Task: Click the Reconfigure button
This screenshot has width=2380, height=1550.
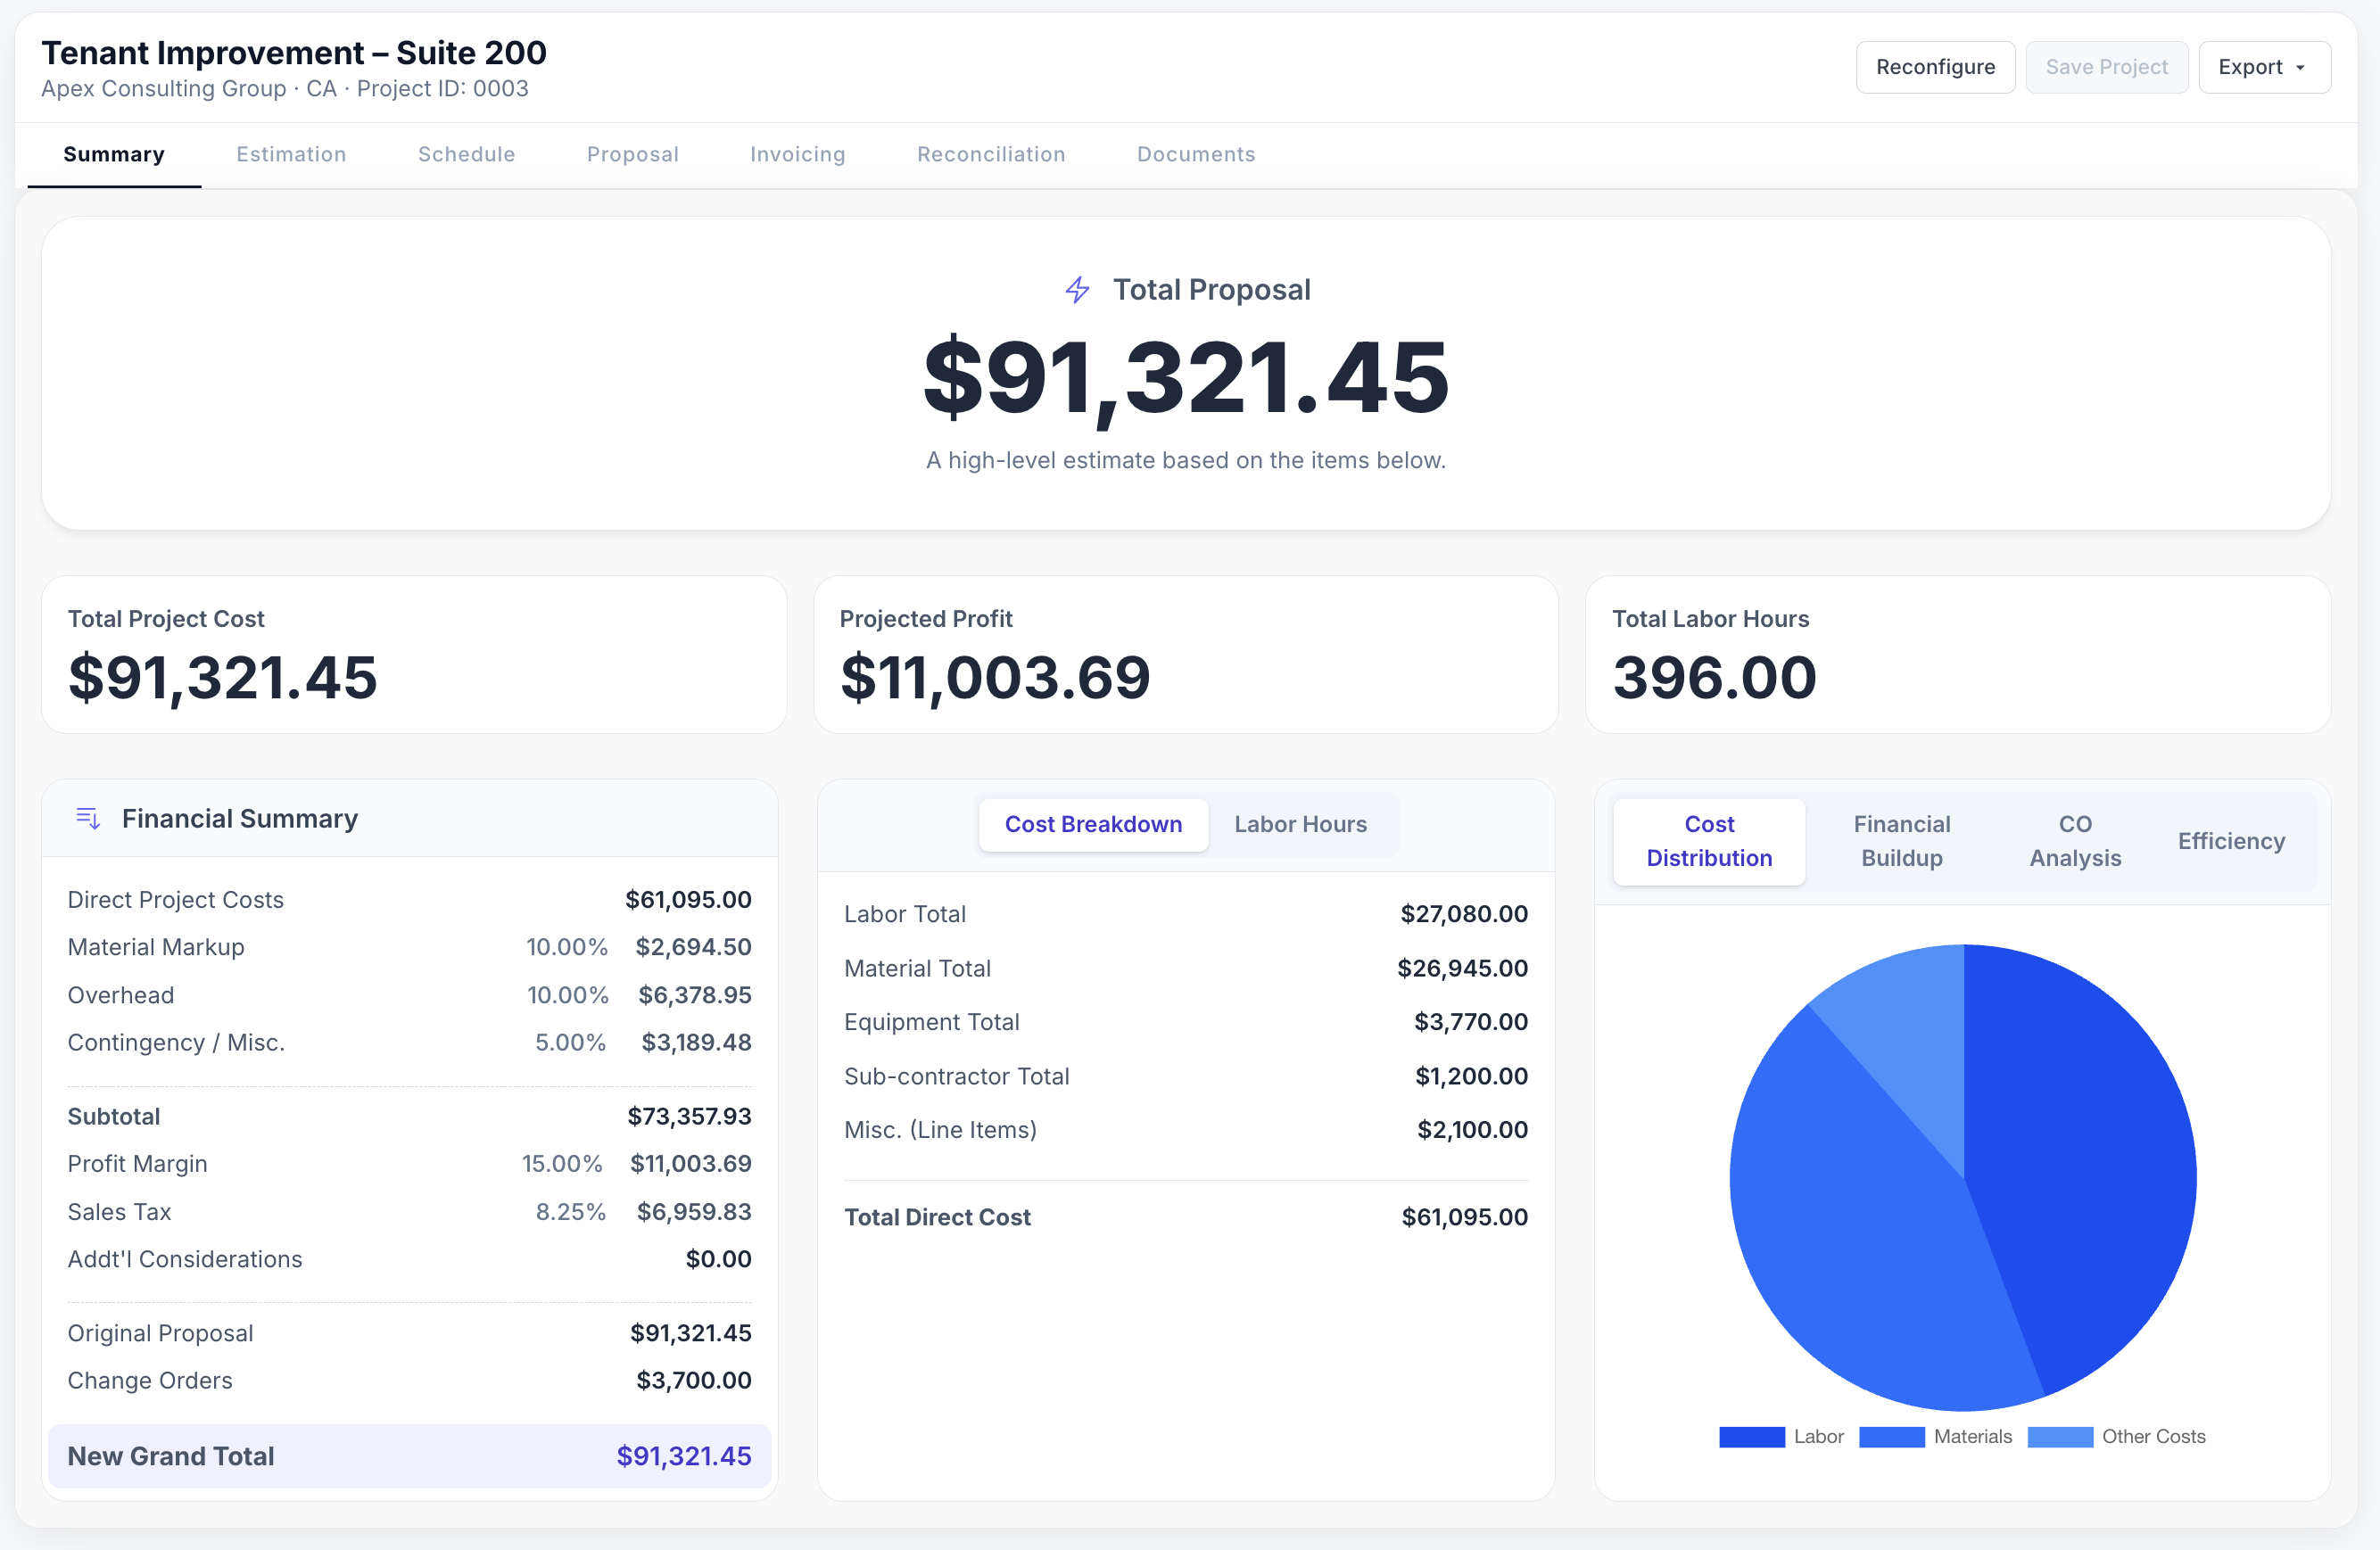Action: point(1935,67)
